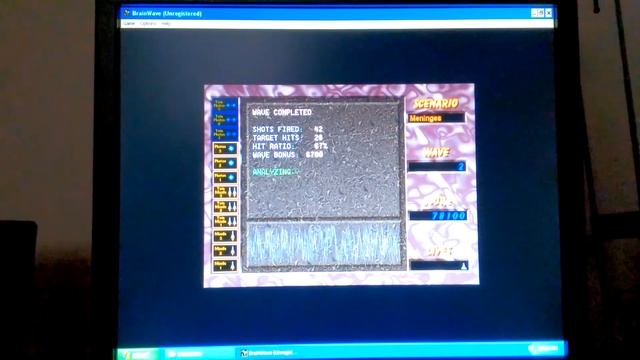Minimize the BrainWave window
This screenshot has height=360, width=640.
coord(534,13)
